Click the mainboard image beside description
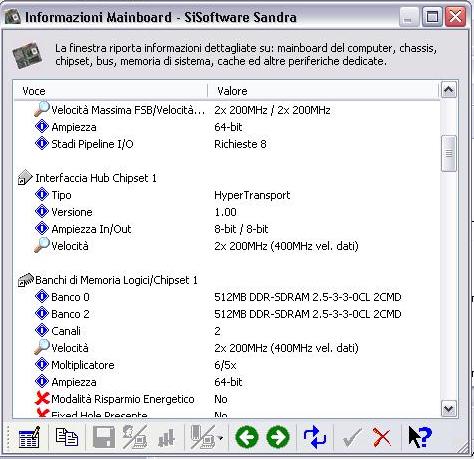The height and width of the screenshot is (459, 474). 27,55
